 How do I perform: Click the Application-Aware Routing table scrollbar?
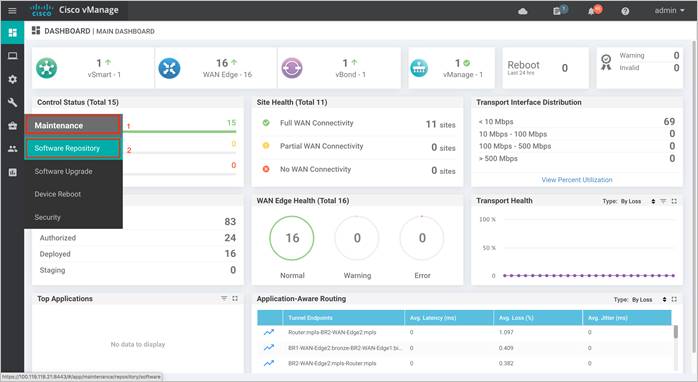(676, 332)
